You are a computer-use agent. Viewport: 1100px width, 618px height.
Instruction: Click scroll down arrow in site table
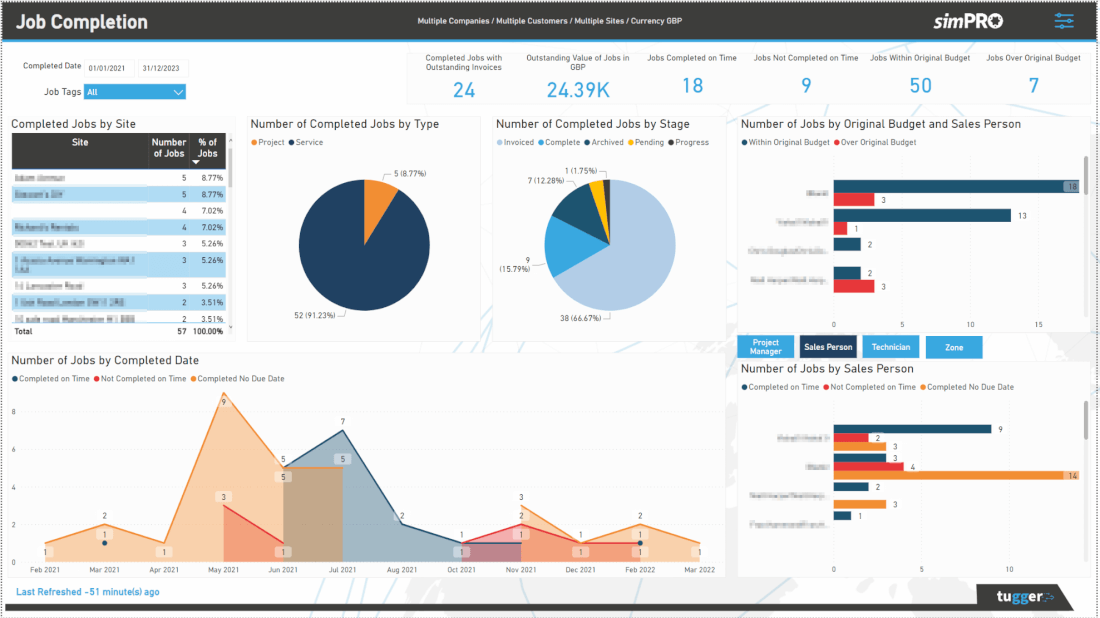(x=230, y=327)
